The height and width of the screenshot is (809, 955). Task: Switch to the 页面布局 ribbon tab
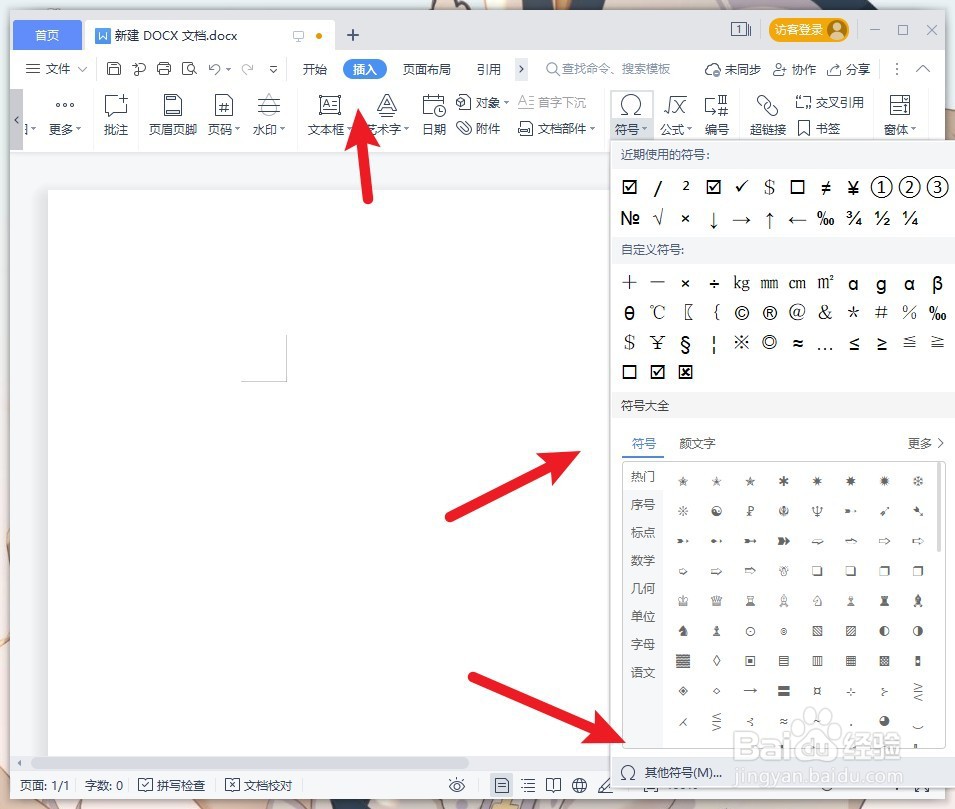(427, 69)
